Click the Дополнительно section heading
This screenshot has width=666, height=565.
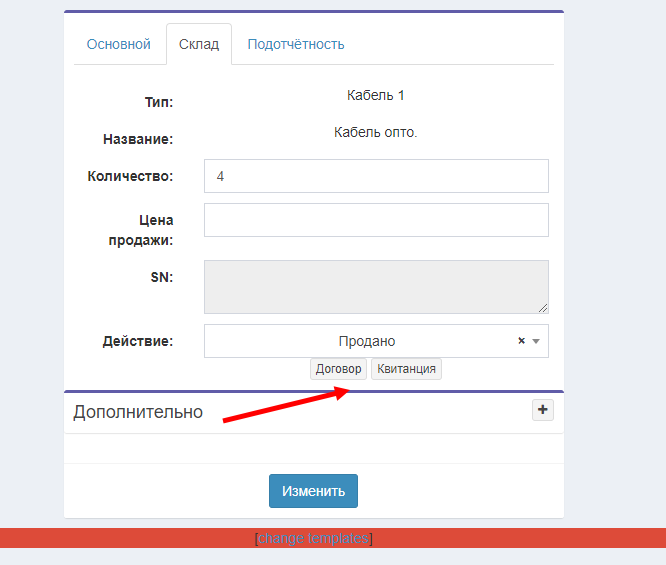(x=138, y=412)
